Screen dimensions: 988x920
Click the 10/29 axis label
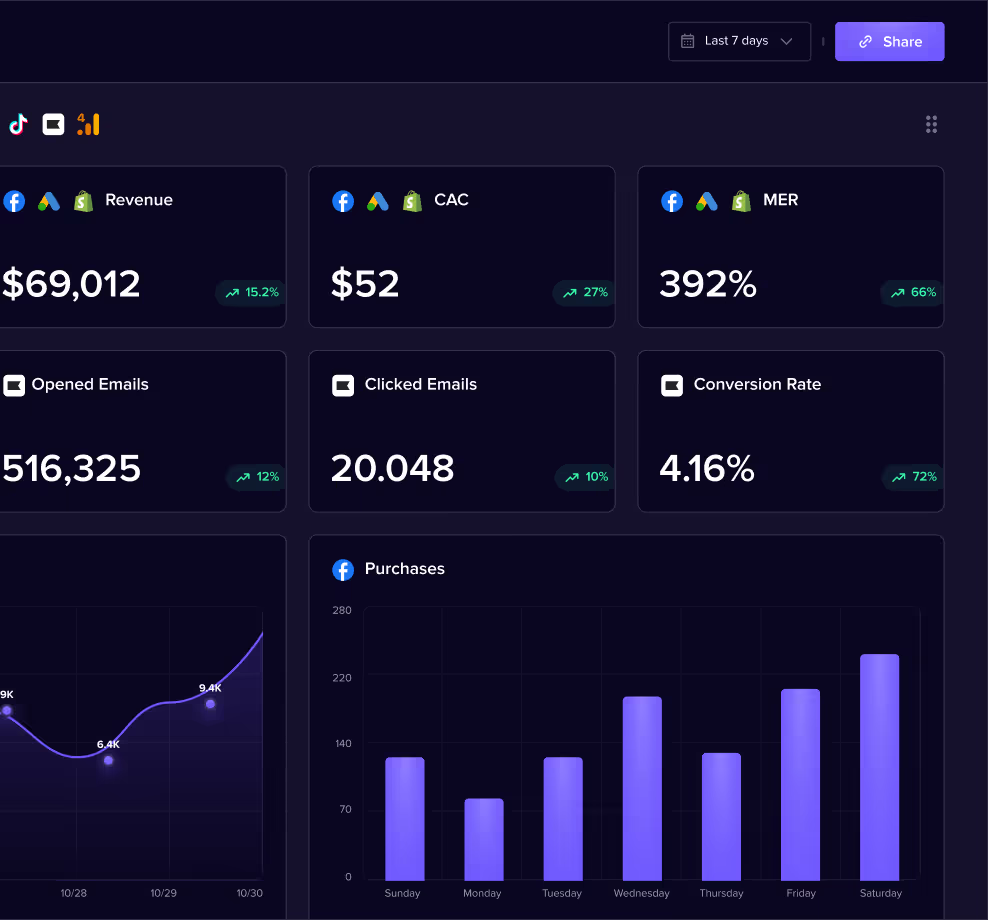click(x=164, y=894)
